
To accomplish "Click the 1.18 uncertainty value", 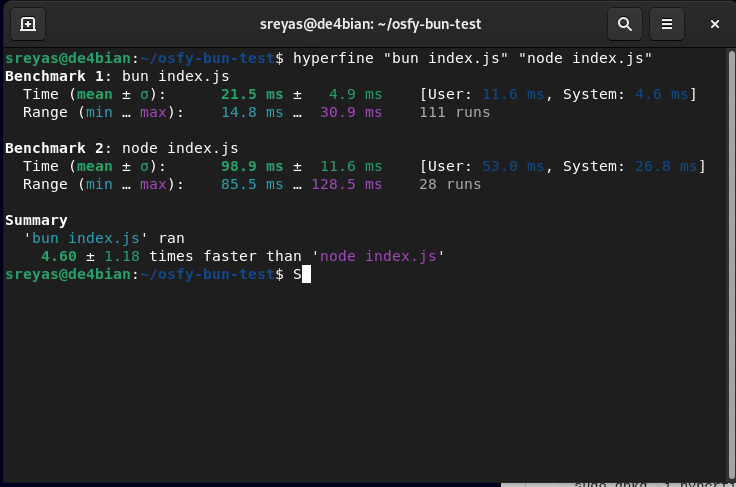I will [122, 256].
